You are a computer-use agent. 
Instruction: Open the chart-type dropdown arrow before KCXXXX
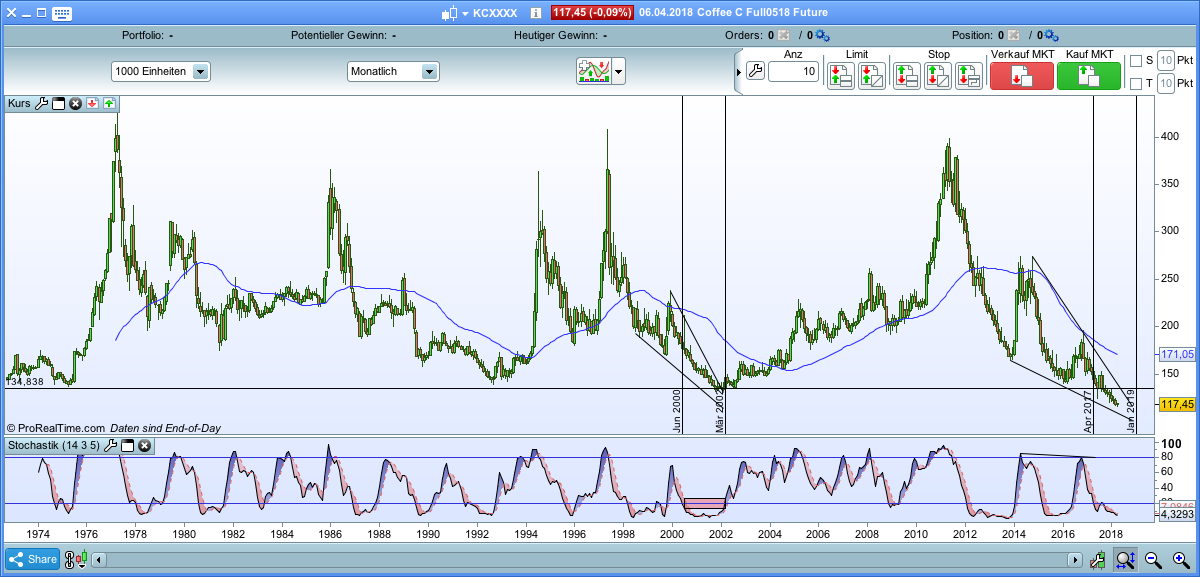(x=465, y=14)
